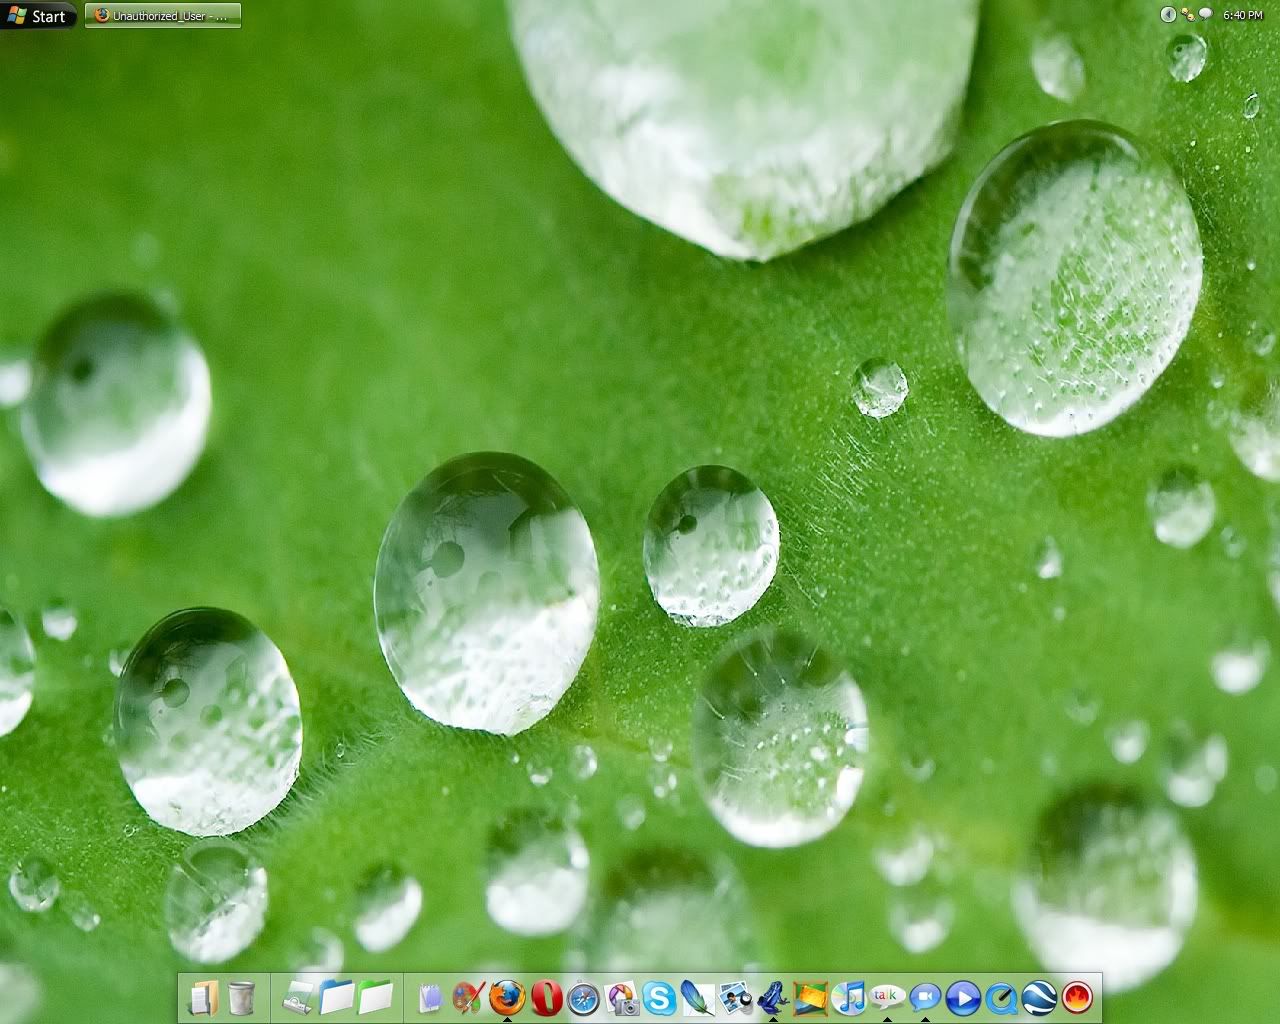Open the green folder in the dock
This screenshot has height=1024, width=1280.
[376, 997]
